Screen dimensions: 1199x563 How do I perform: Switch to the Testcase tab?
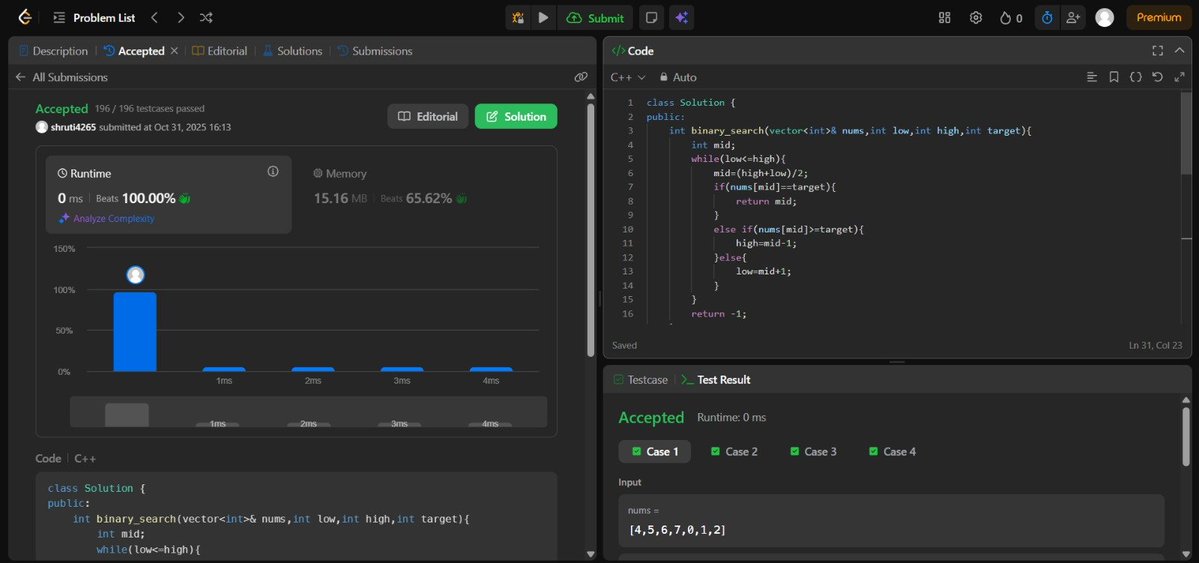[x=641, y=380]
